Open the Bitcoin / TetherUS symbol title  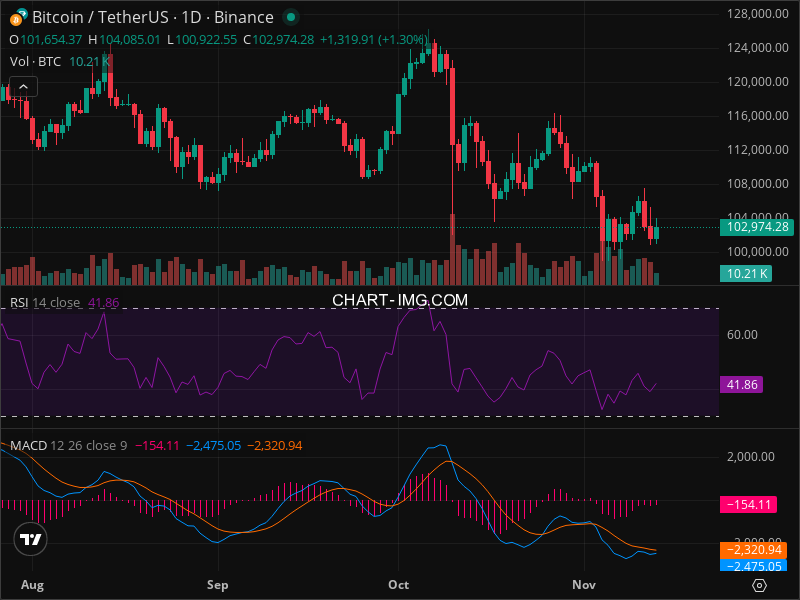[152, 17]
